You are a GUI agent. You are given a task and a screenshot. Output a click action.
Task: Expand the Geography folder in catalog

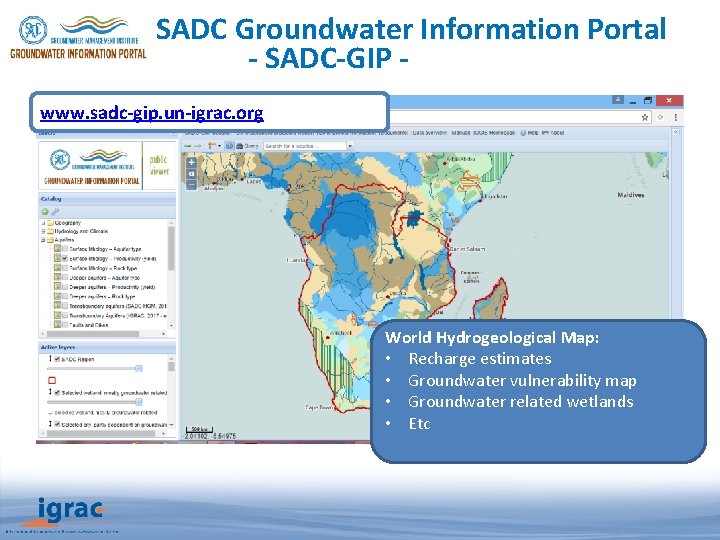[x=43, y=223]
